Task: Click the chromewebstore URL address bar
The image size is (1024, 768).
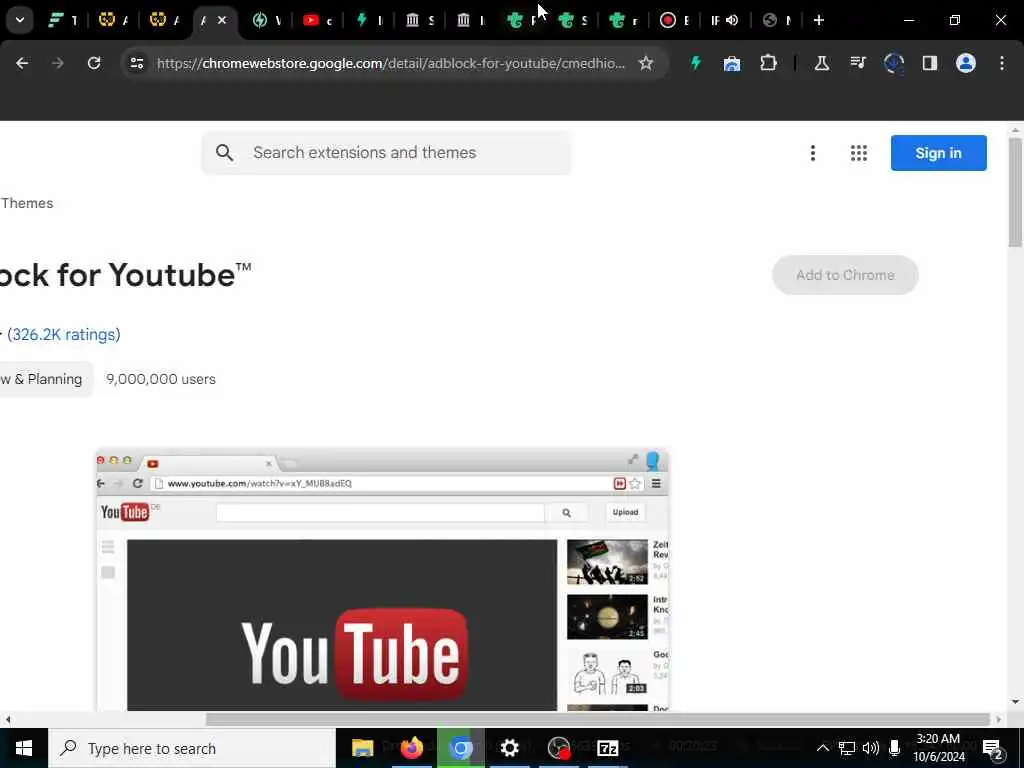Action: point(391,63)
